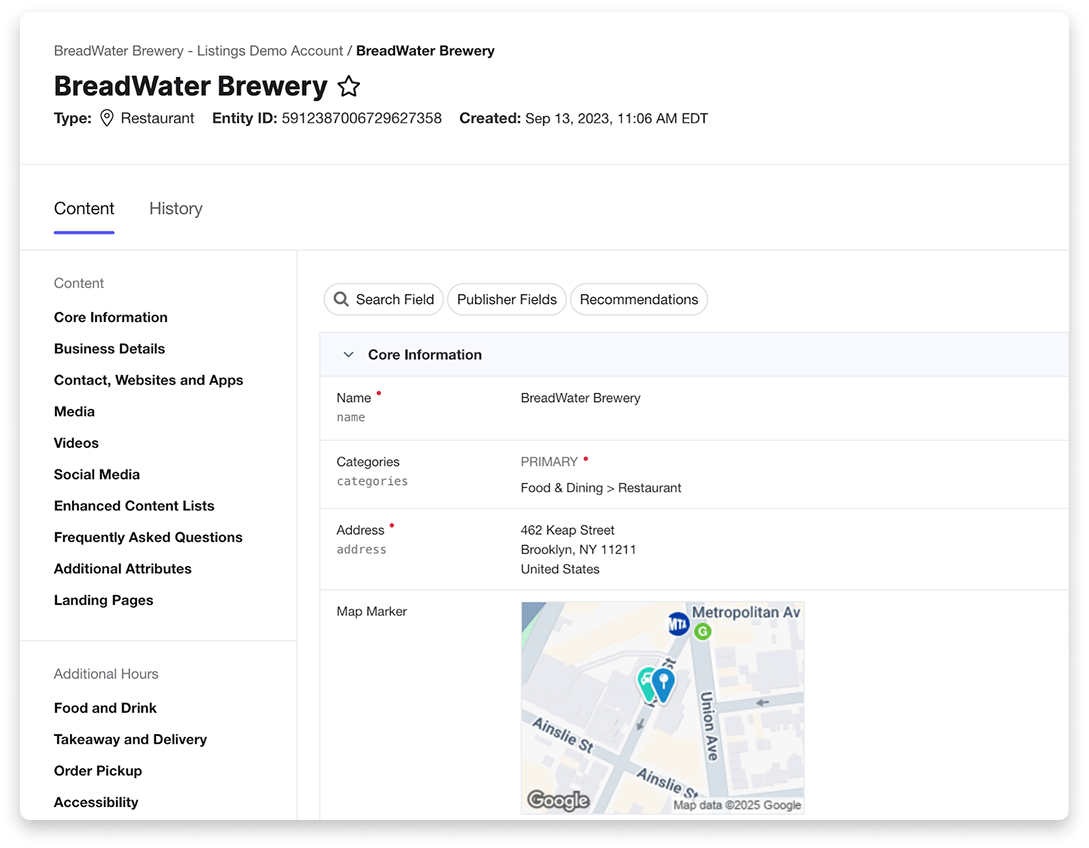Click the Union Ave label on map
This screenshot has height=848, width=1089.
click(x=710, y=726)
